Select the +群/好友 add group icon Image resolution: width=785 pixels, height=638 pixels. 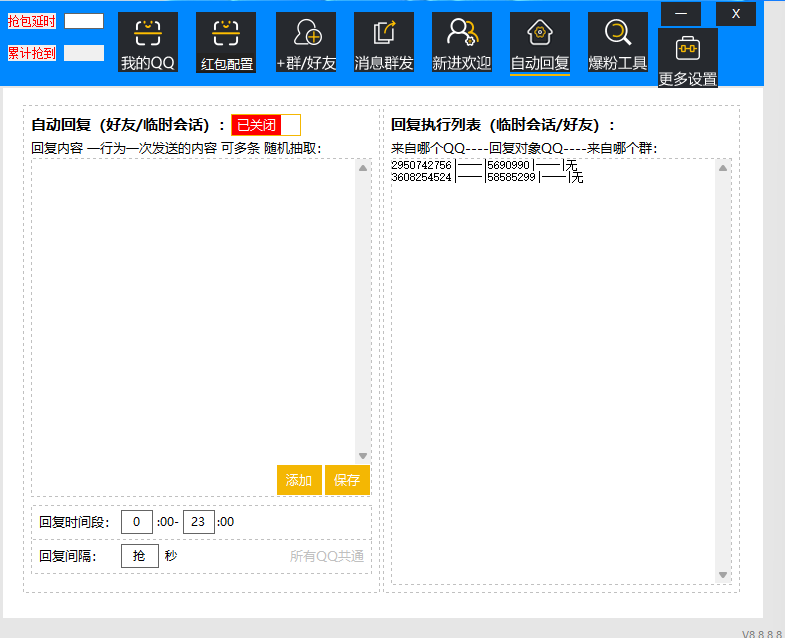point(306,43)
